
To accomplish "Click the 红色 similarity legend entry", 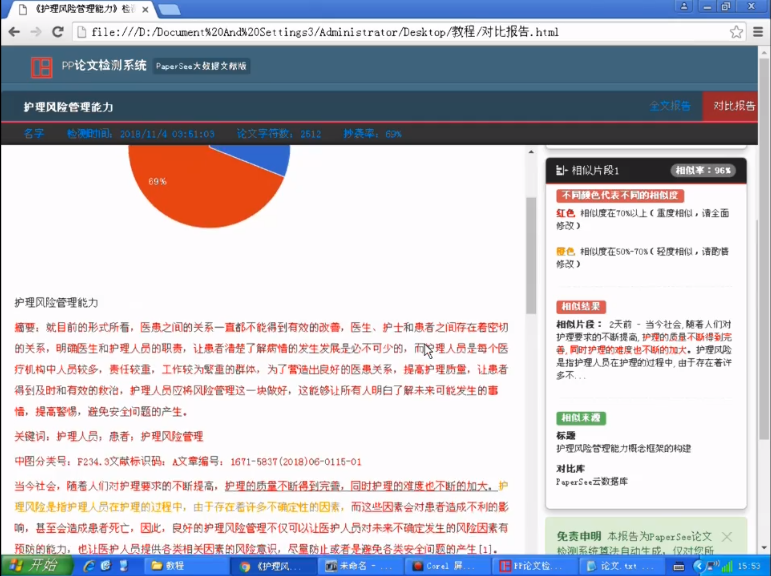I will click(x=643, y=219).
